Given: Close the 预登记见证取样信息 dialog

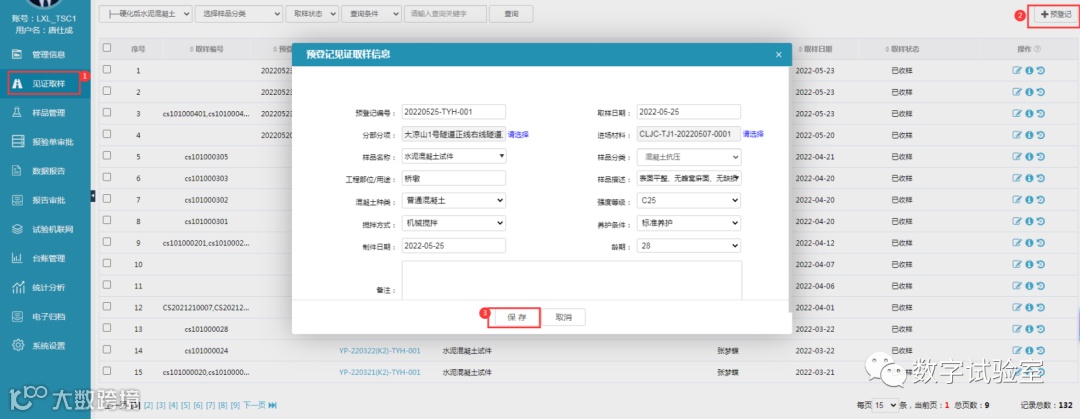Looking at the screenshot, I should [x=778, y=54].
